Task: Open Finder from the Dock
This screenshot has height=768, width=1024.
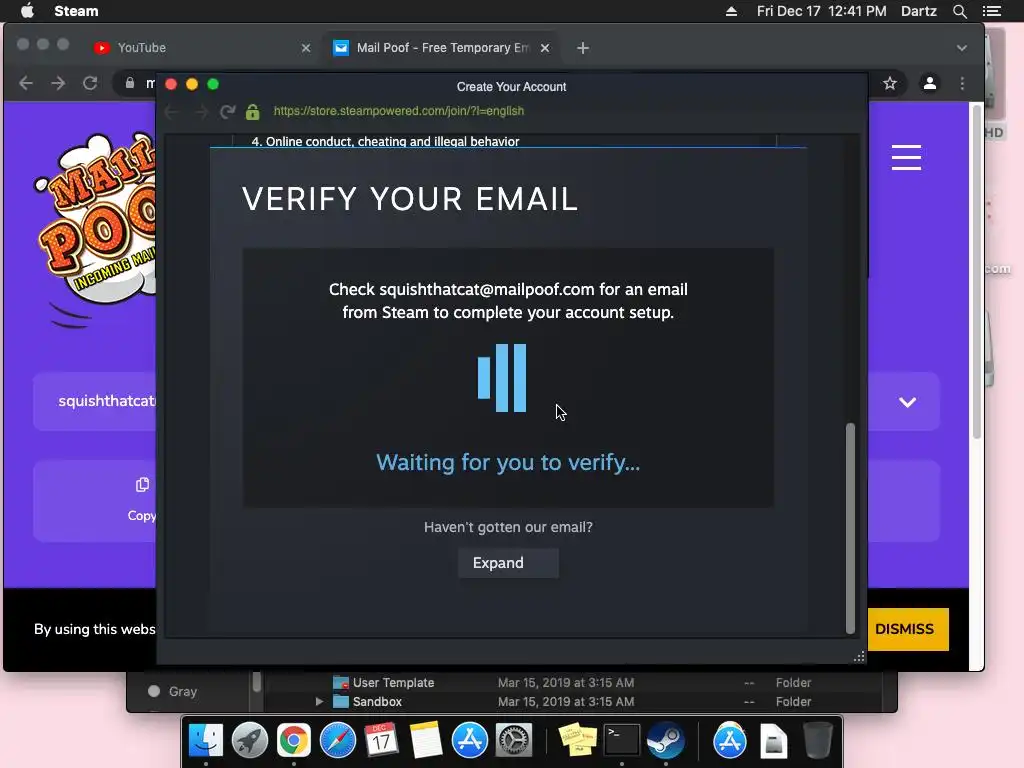Action: (x=206, y=740)
